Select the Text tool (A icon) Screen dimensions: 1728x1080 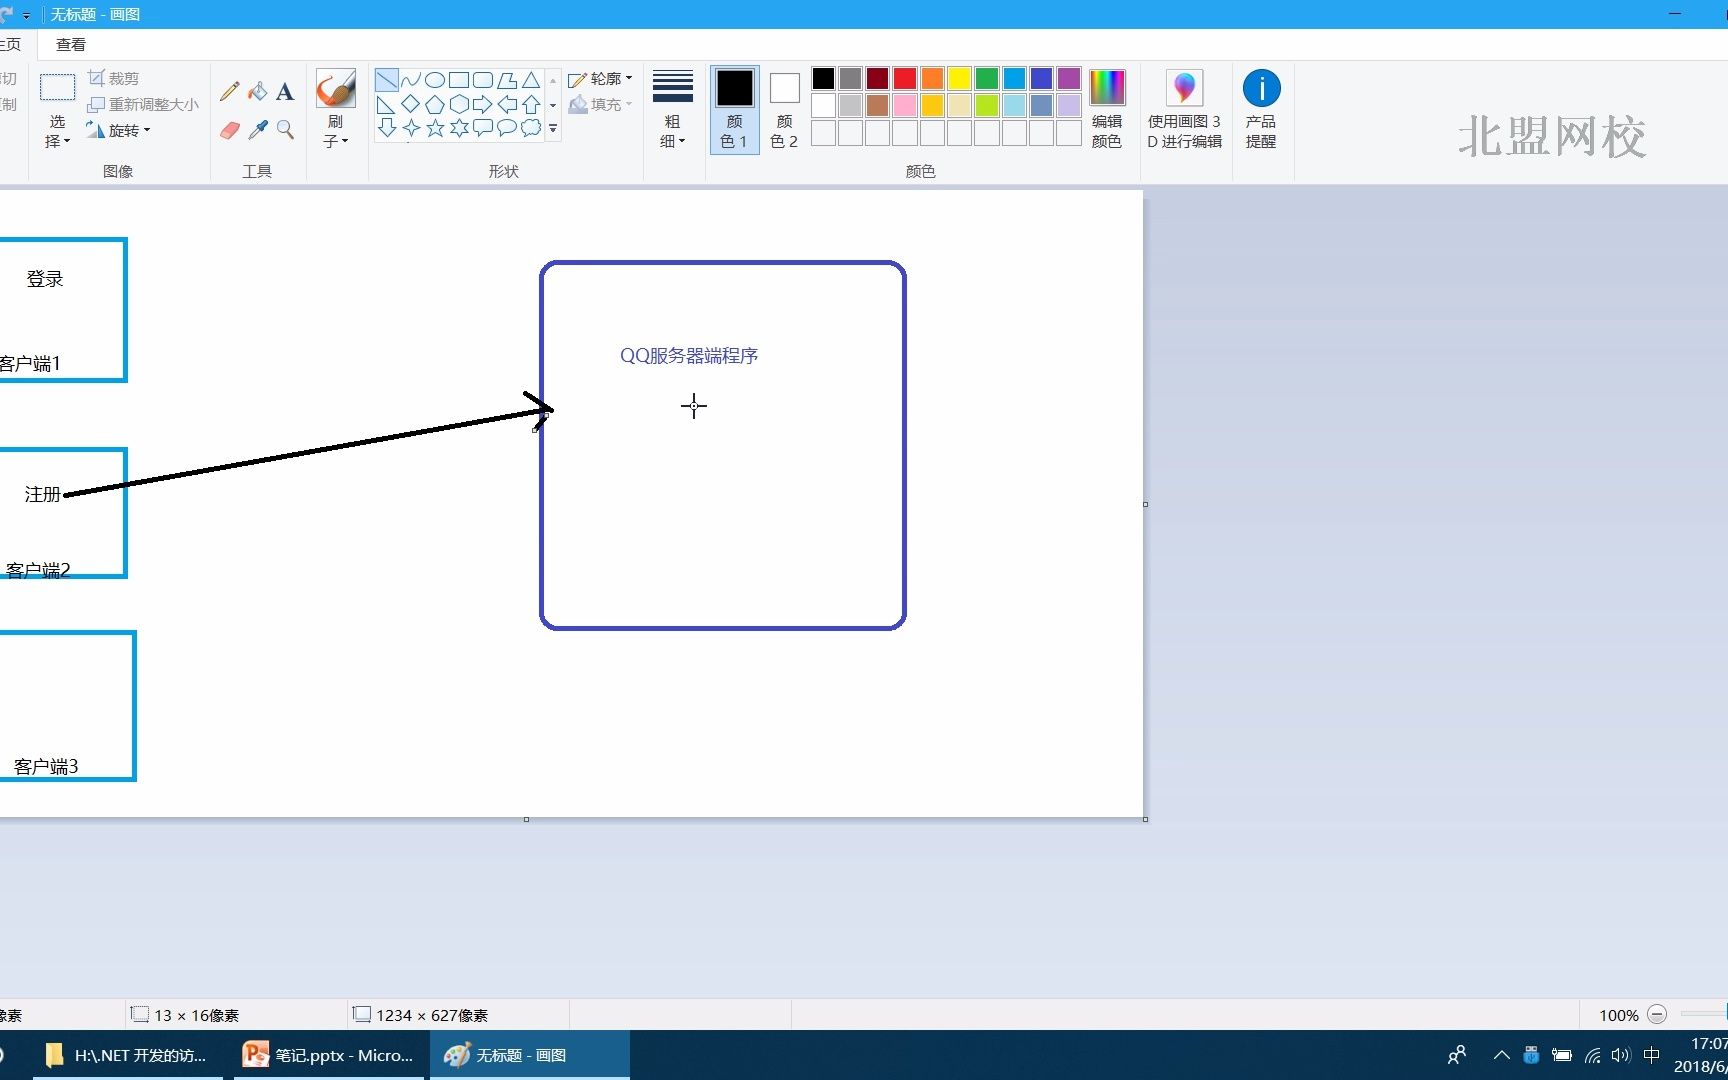pos(285,92)
